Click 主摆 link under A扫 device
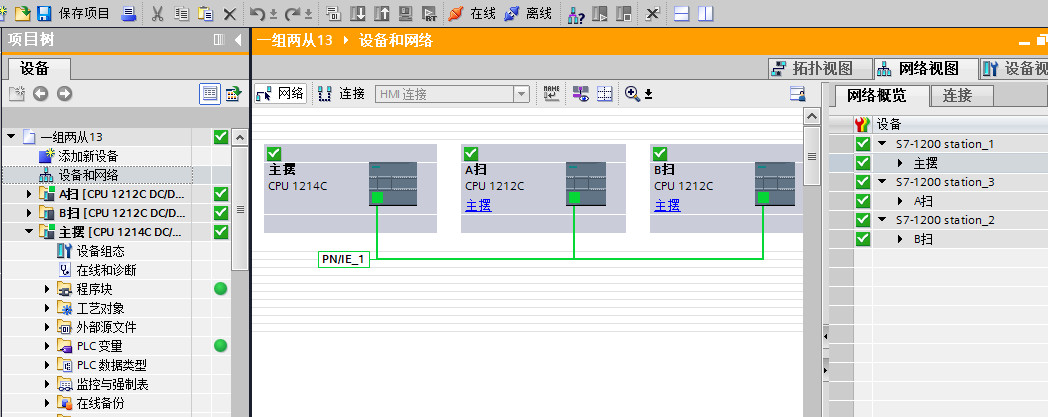The width and height of the screenshot is (1048, 417). [x=479, y=206]
